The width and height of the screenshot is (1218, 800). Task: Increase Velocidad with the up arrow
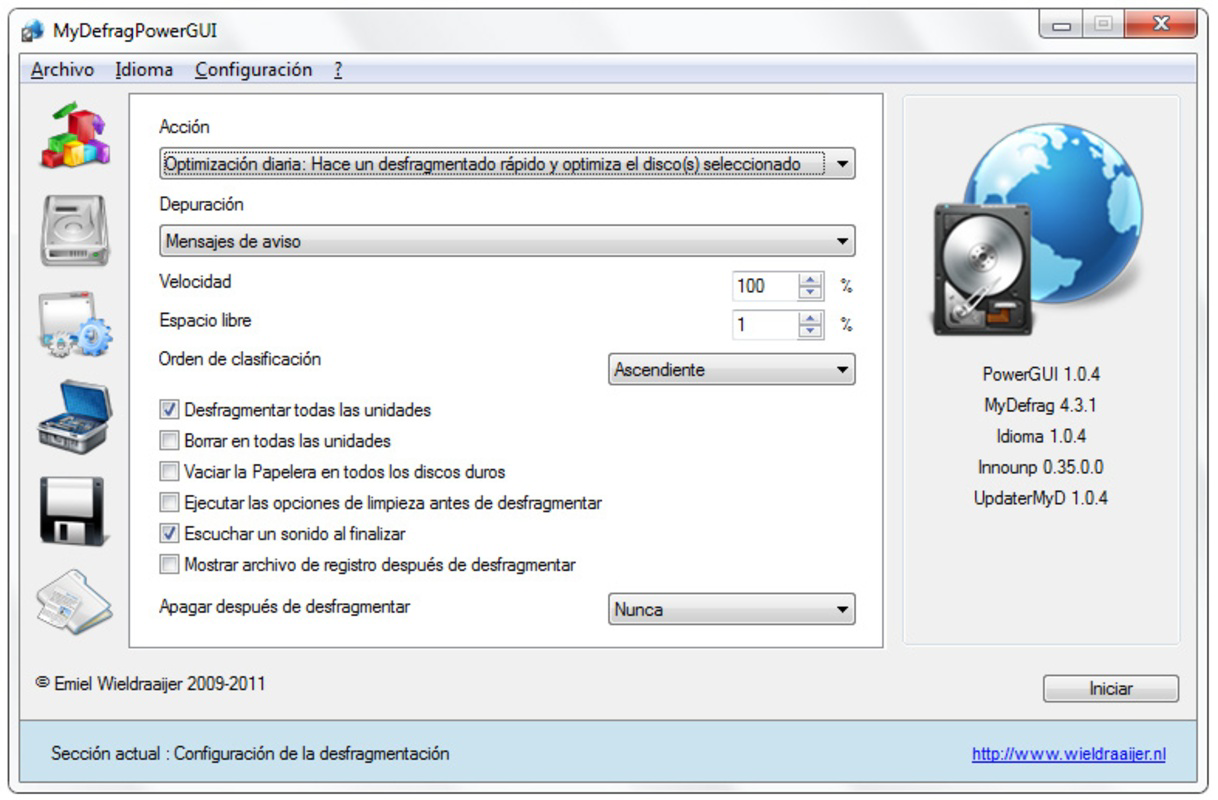coord(810,281)
